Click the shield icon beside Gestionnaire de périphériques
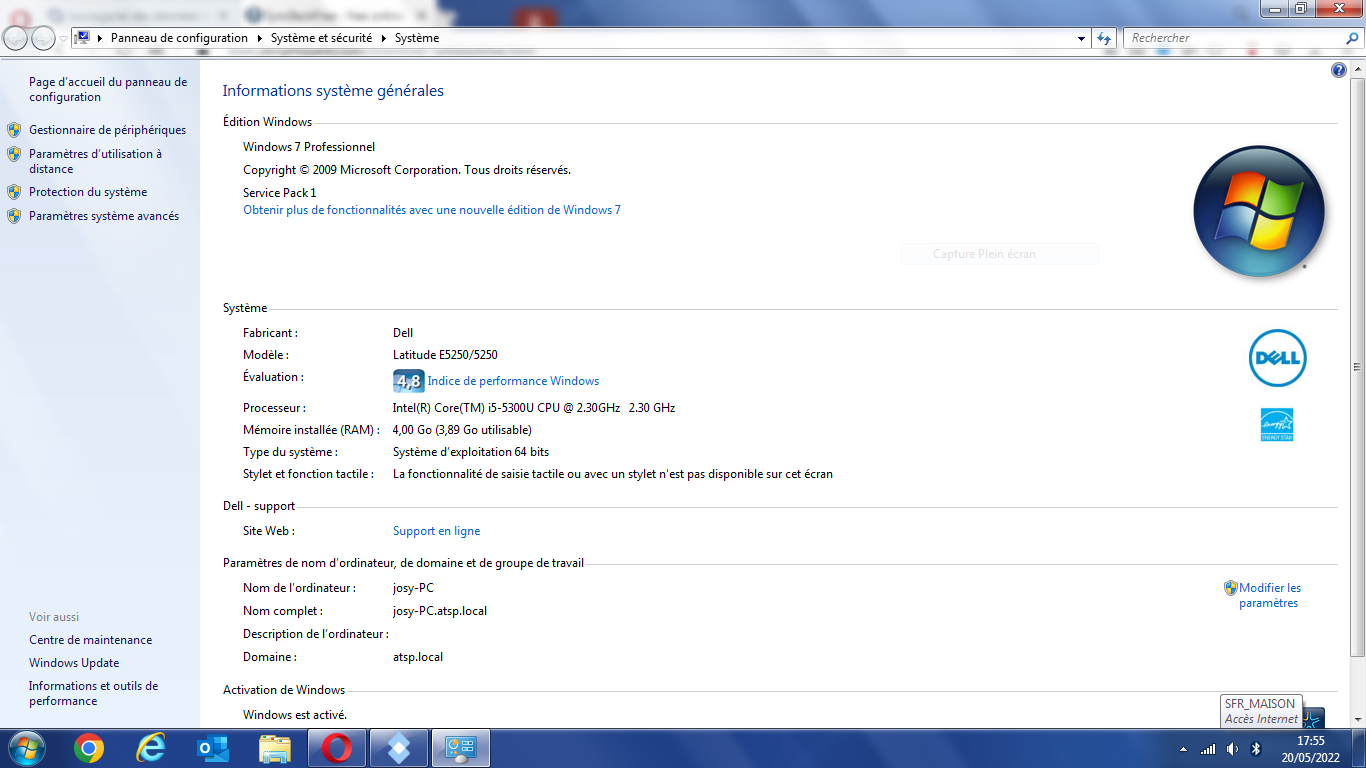Viewport: 1366px width, 768px height. tap(14, 130)
